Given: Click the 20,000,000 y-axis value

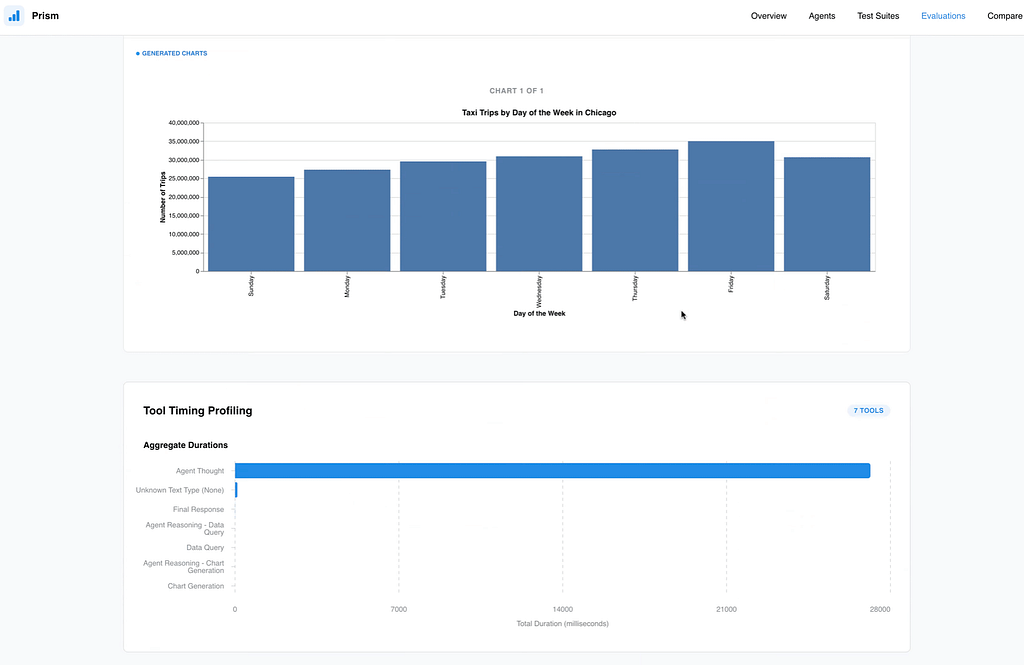Looking at the screenshot, I should click(184, 197).
